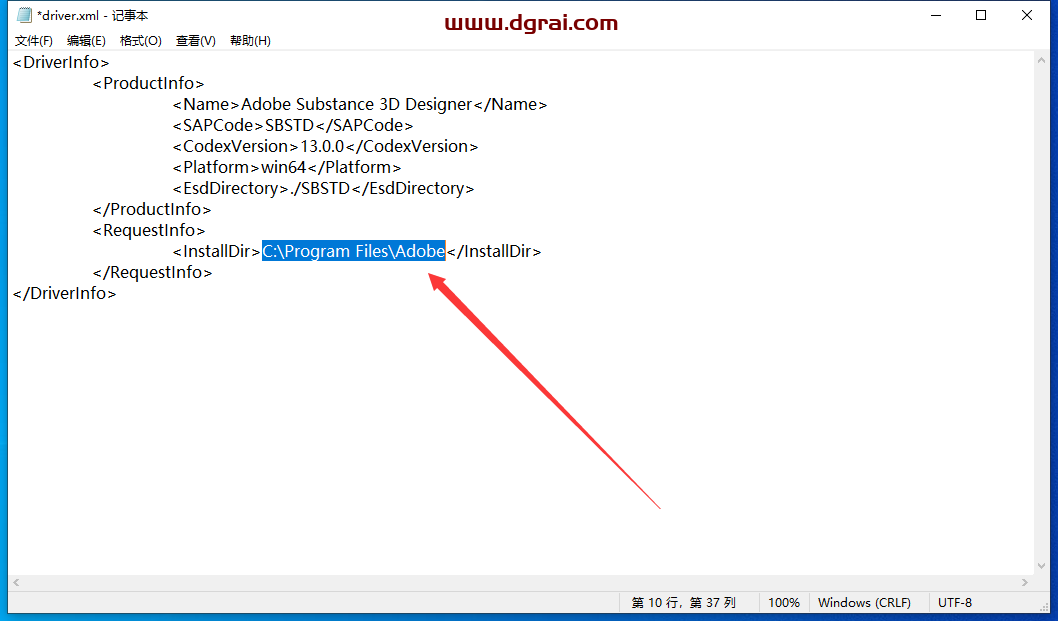This screenshot has height=621, width=1058.
Task: Click the 100% zoom status entry
Action: click(784, 603)
